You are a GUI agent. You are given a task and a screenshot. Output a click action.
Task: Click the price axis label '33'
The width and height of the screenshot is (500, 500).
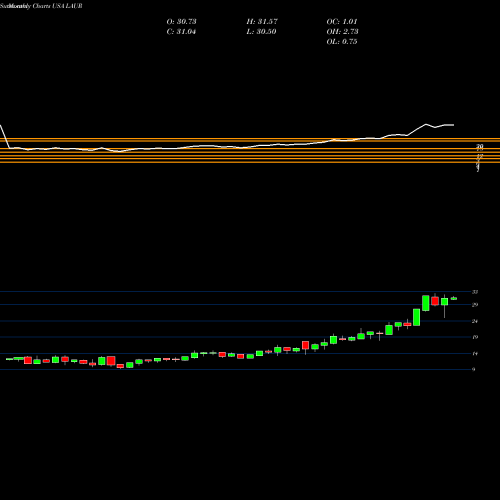pos(475,292)
